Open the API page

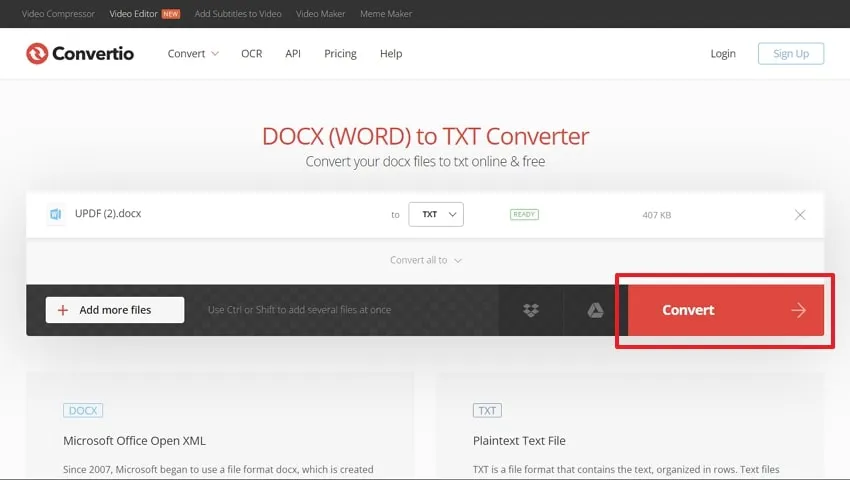click(x=293, y=54)
